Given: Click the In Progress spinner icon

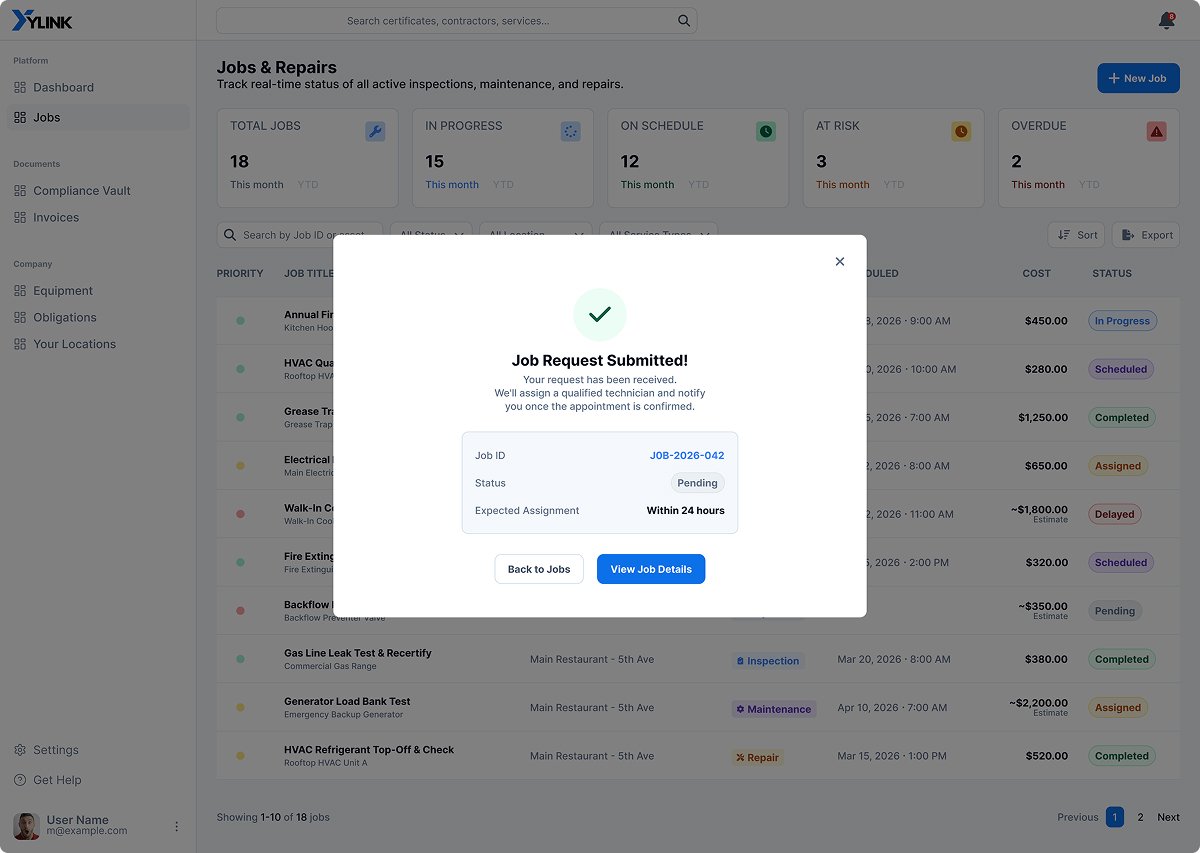Looking at the screenshot, I should pos(570,131).
